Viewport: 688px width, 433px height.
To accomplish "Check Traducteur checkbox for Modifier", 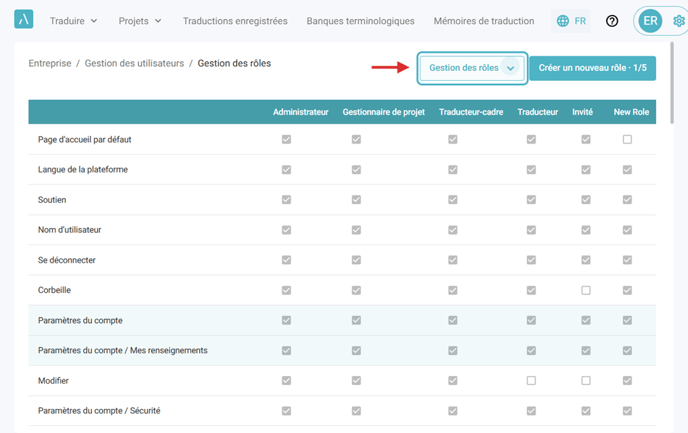I will pyautogui.click(x=531, y=380).
